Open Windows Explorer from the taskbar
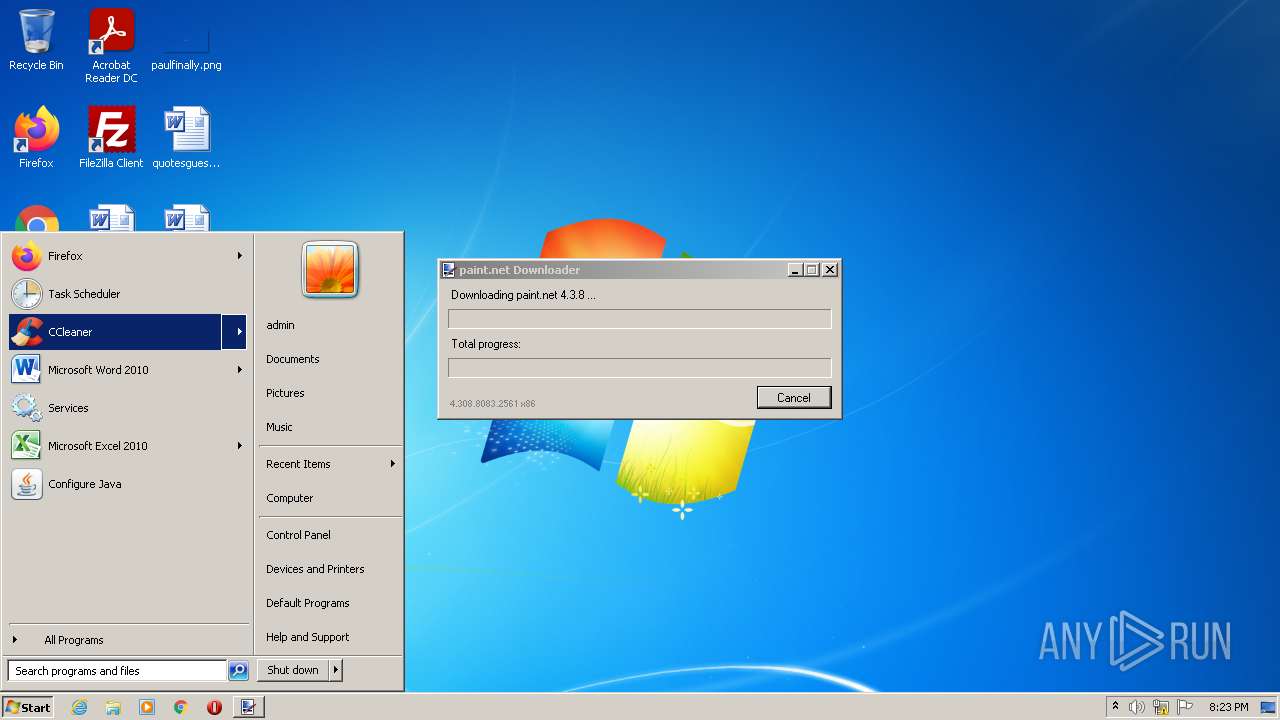 pyautogui.click(x=113, y=707)
